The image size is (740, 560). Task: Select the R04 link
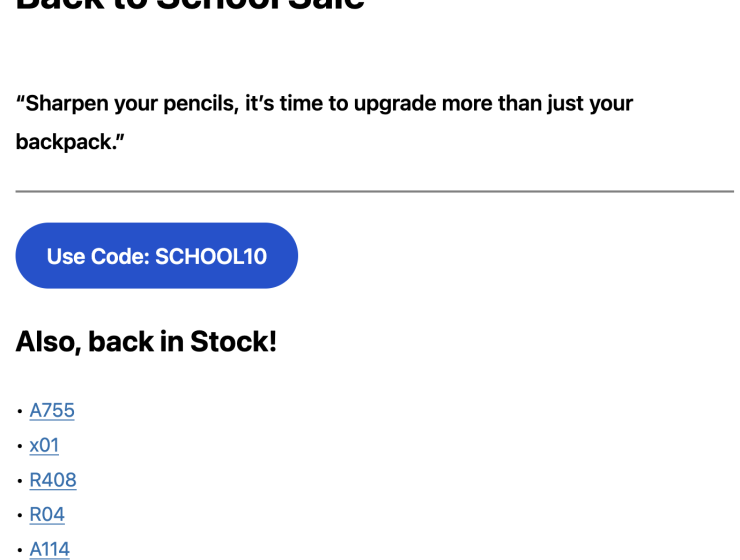pos(47,514)
